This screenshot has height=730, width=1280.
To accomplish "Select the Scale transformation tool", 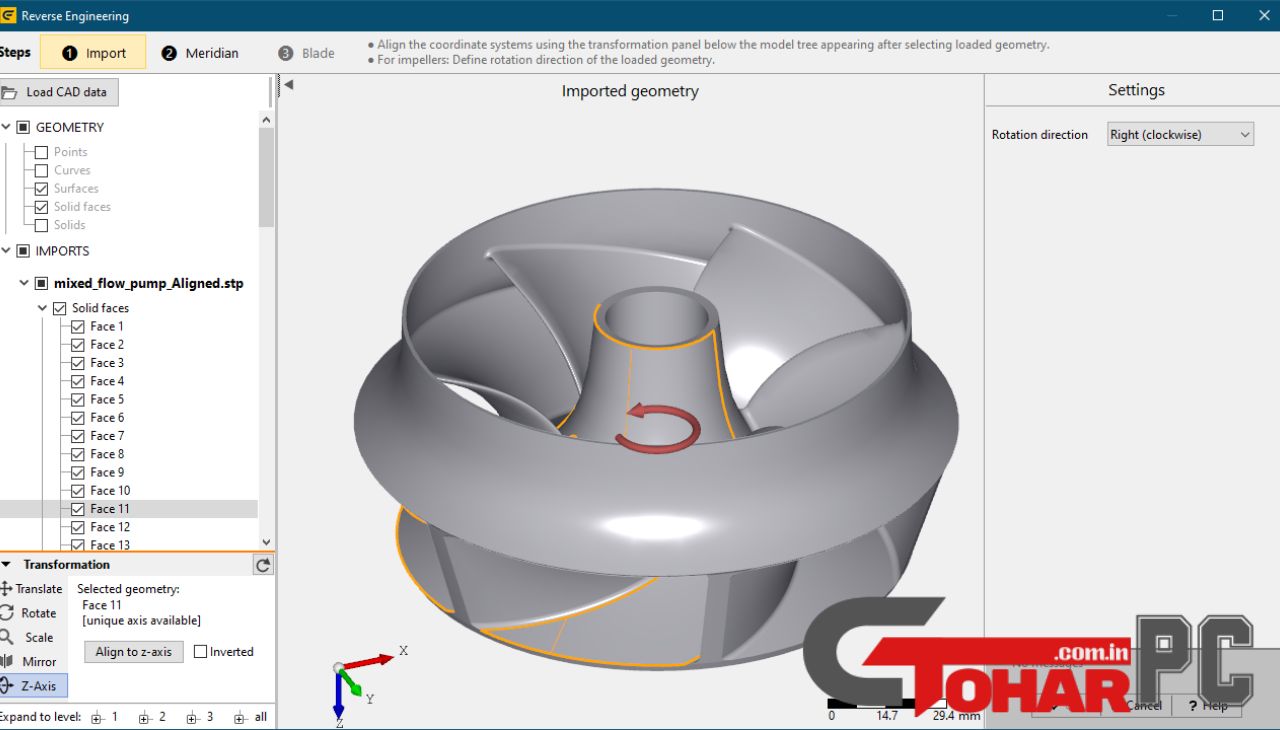I will (x=33, y=637).
